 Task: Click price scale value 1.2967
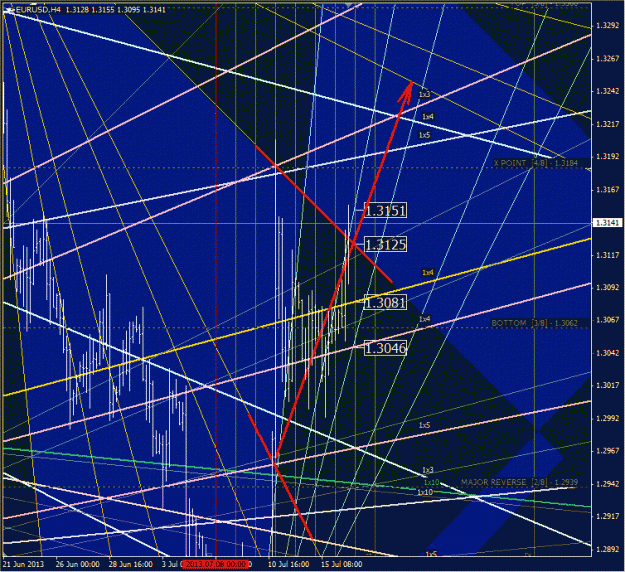(607, 451)
